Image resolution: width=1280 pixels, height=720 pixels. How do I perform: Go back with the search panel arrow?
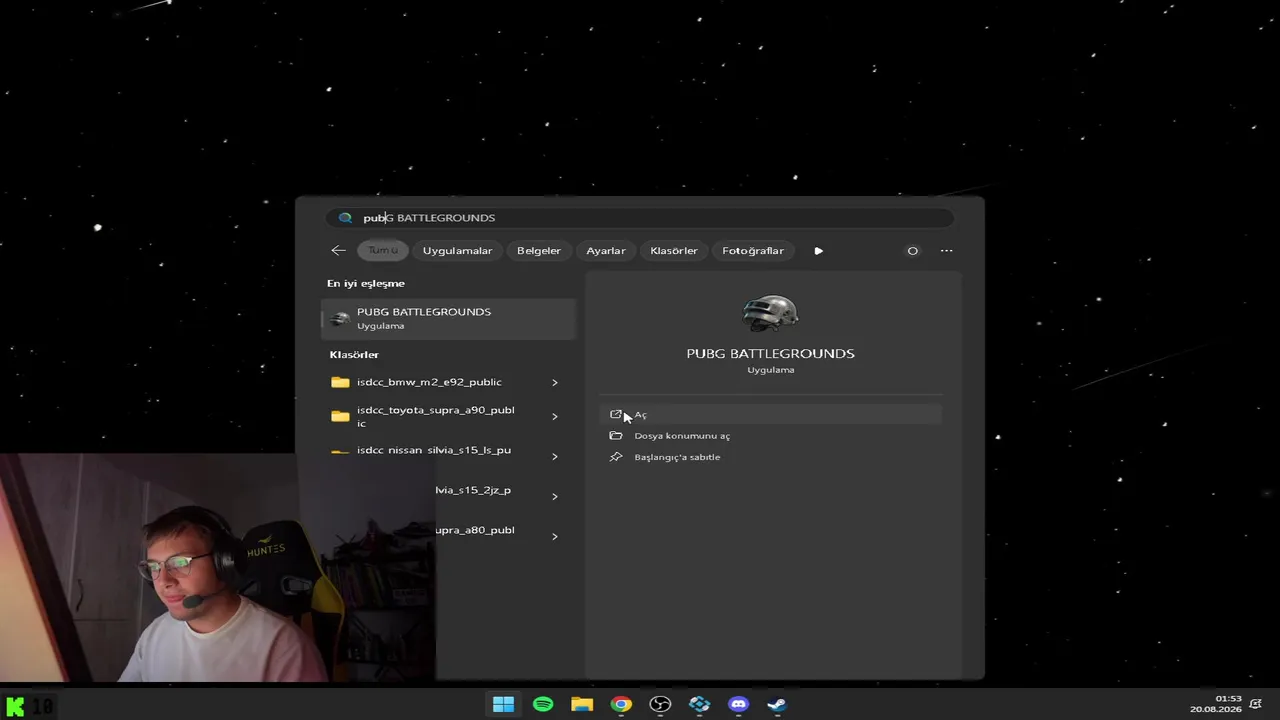338,251
